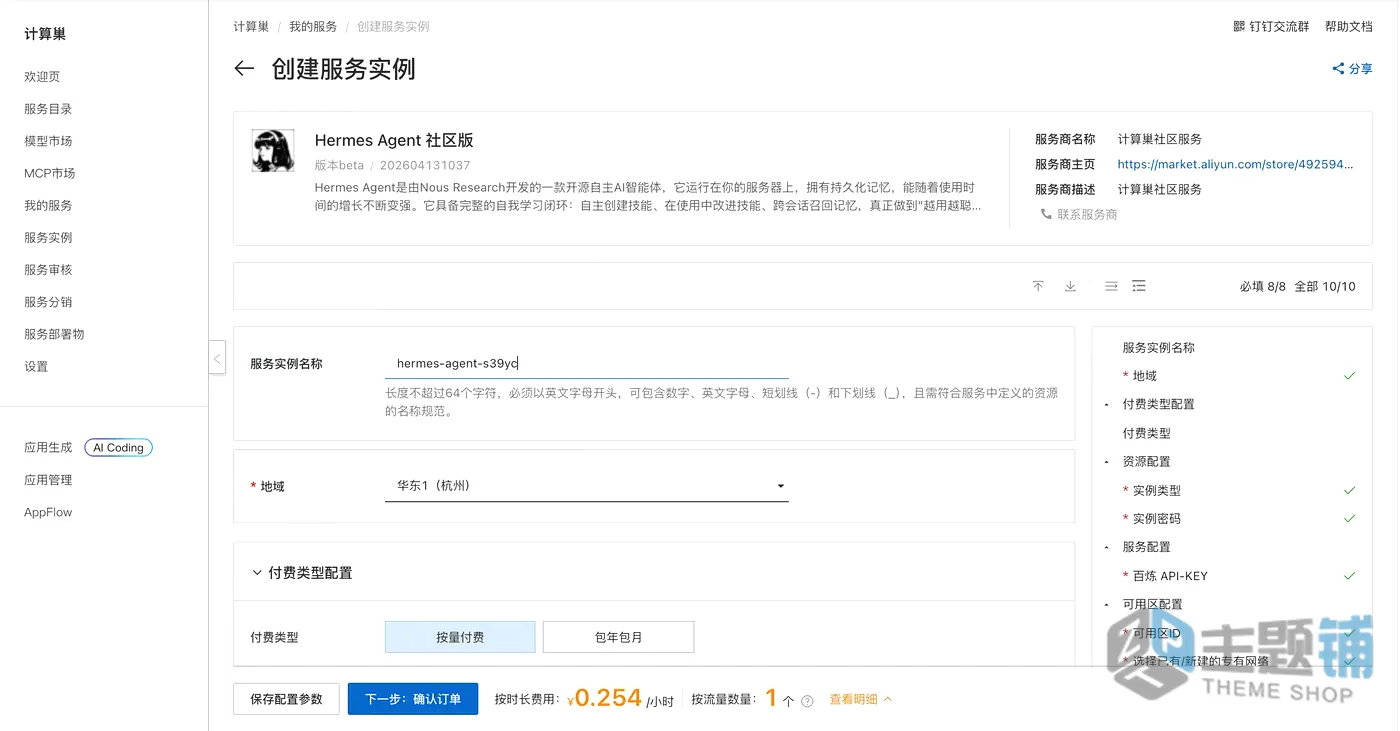Jump to 地域 in the right outline
Screen dimensions: 1400x731
[1144, 376]
